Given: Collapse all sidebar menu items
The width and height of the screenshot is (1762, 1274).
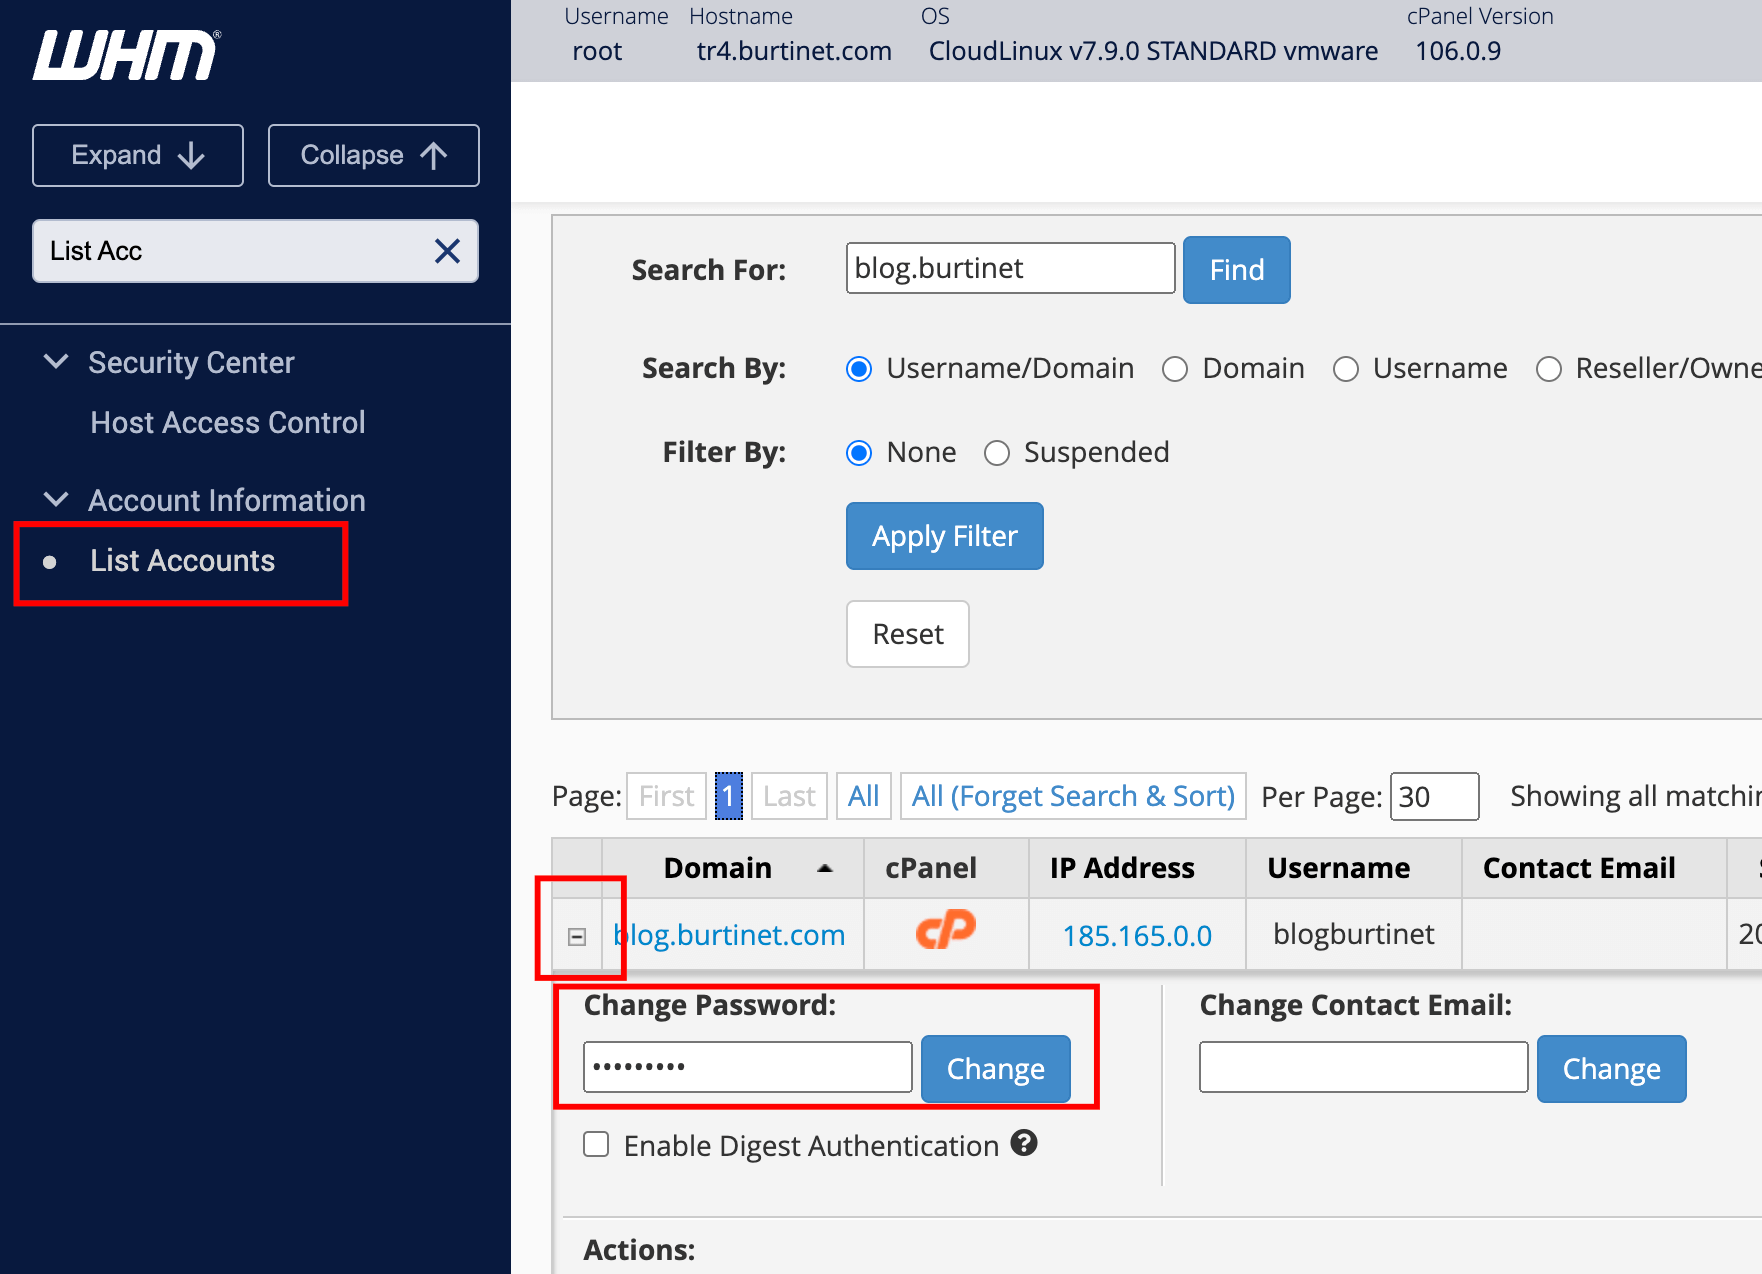Looking at the screenshot, I should [373, 155].
